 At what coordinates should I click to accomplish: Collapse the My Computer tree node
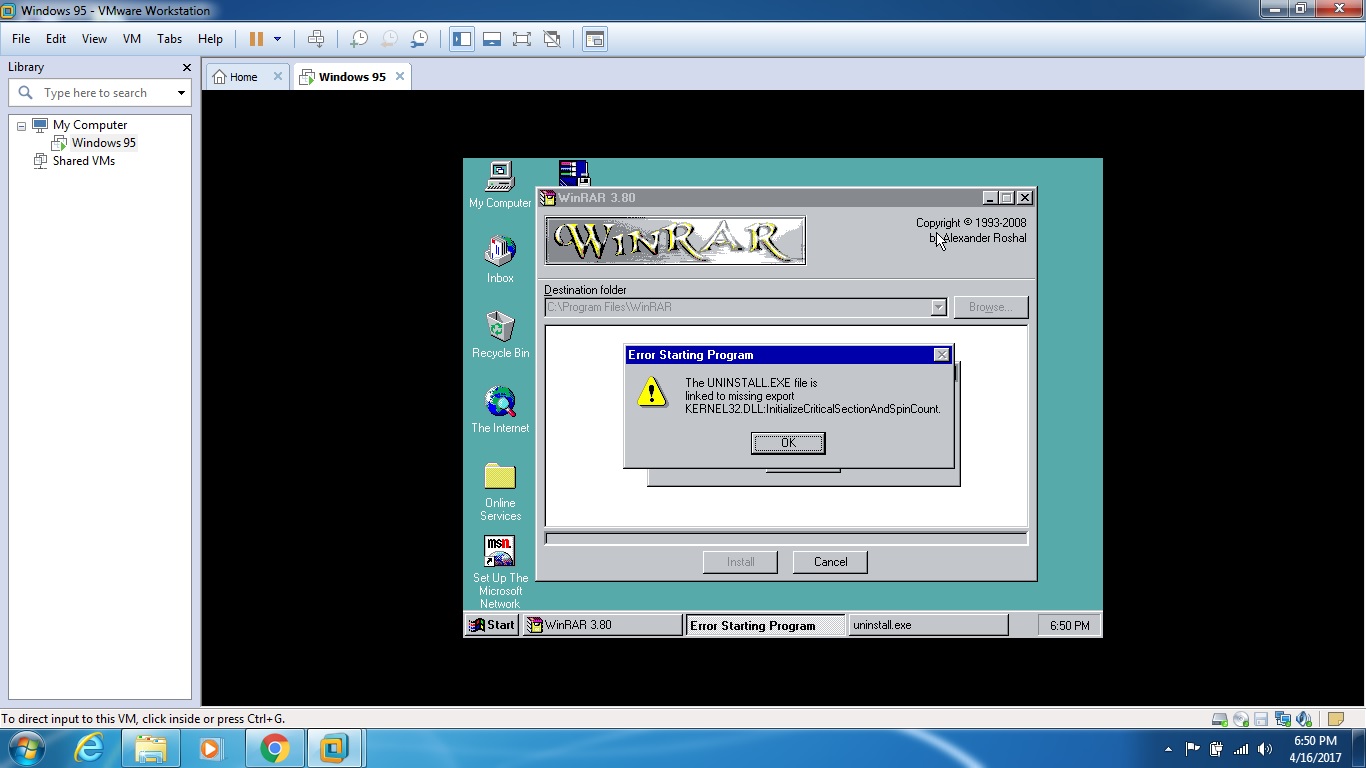[21, 126]
